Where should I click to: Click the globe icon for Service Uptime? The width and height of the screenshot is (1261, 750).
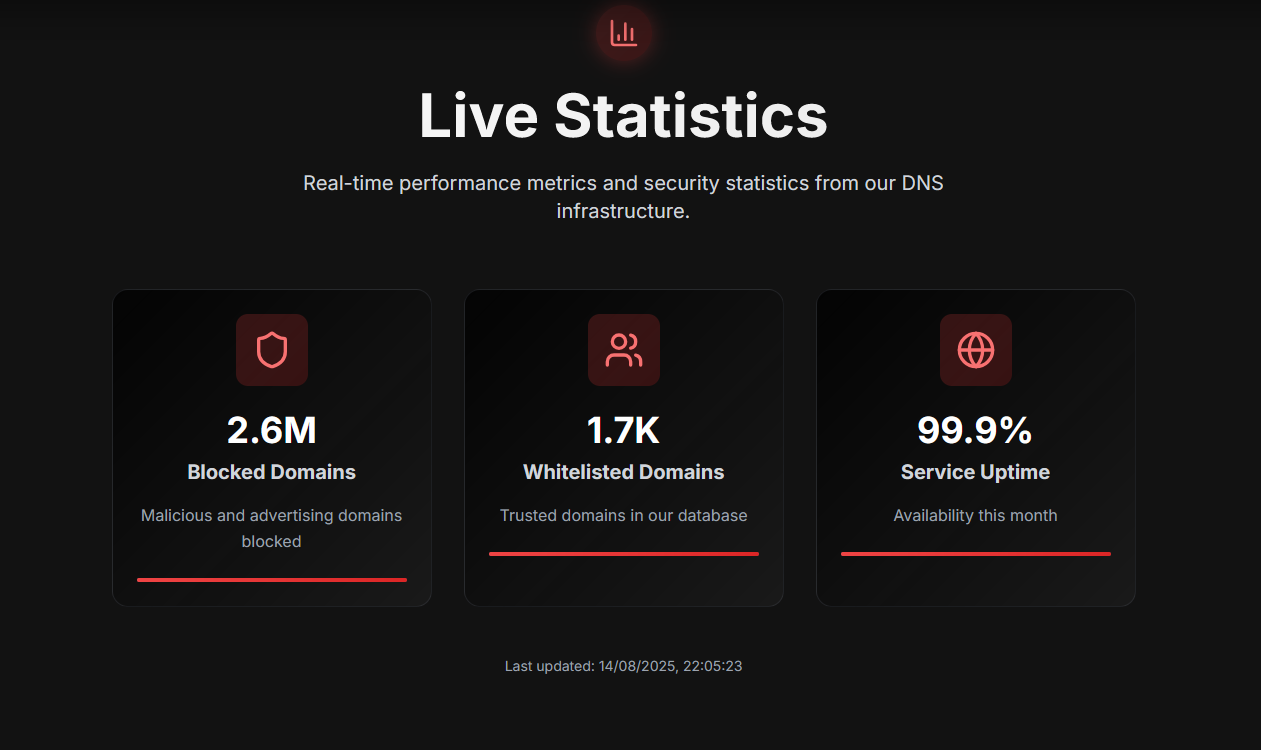coord(976,350)
